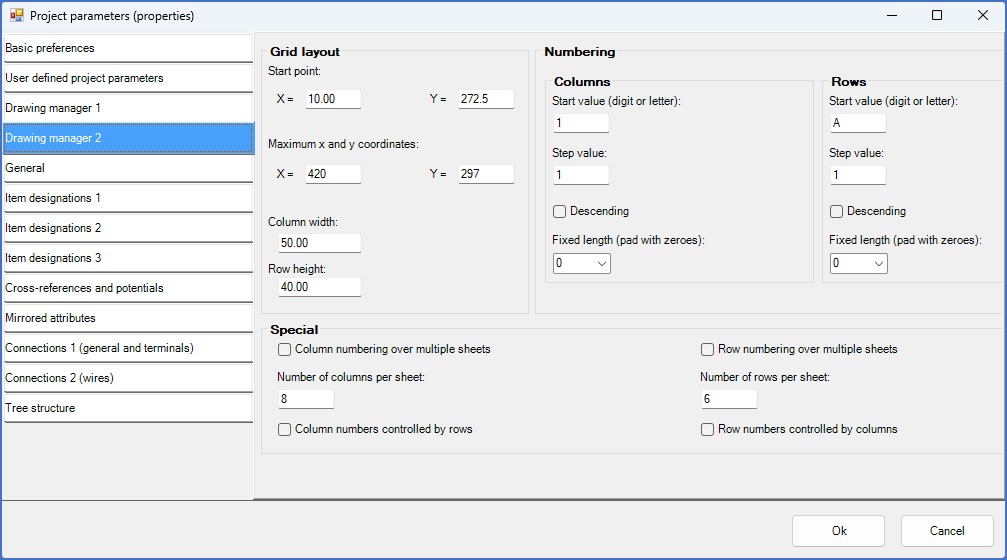This screenshot has height=560, width=1007.
Task: Click Start point X field 10.00
Action: point(333,99)
